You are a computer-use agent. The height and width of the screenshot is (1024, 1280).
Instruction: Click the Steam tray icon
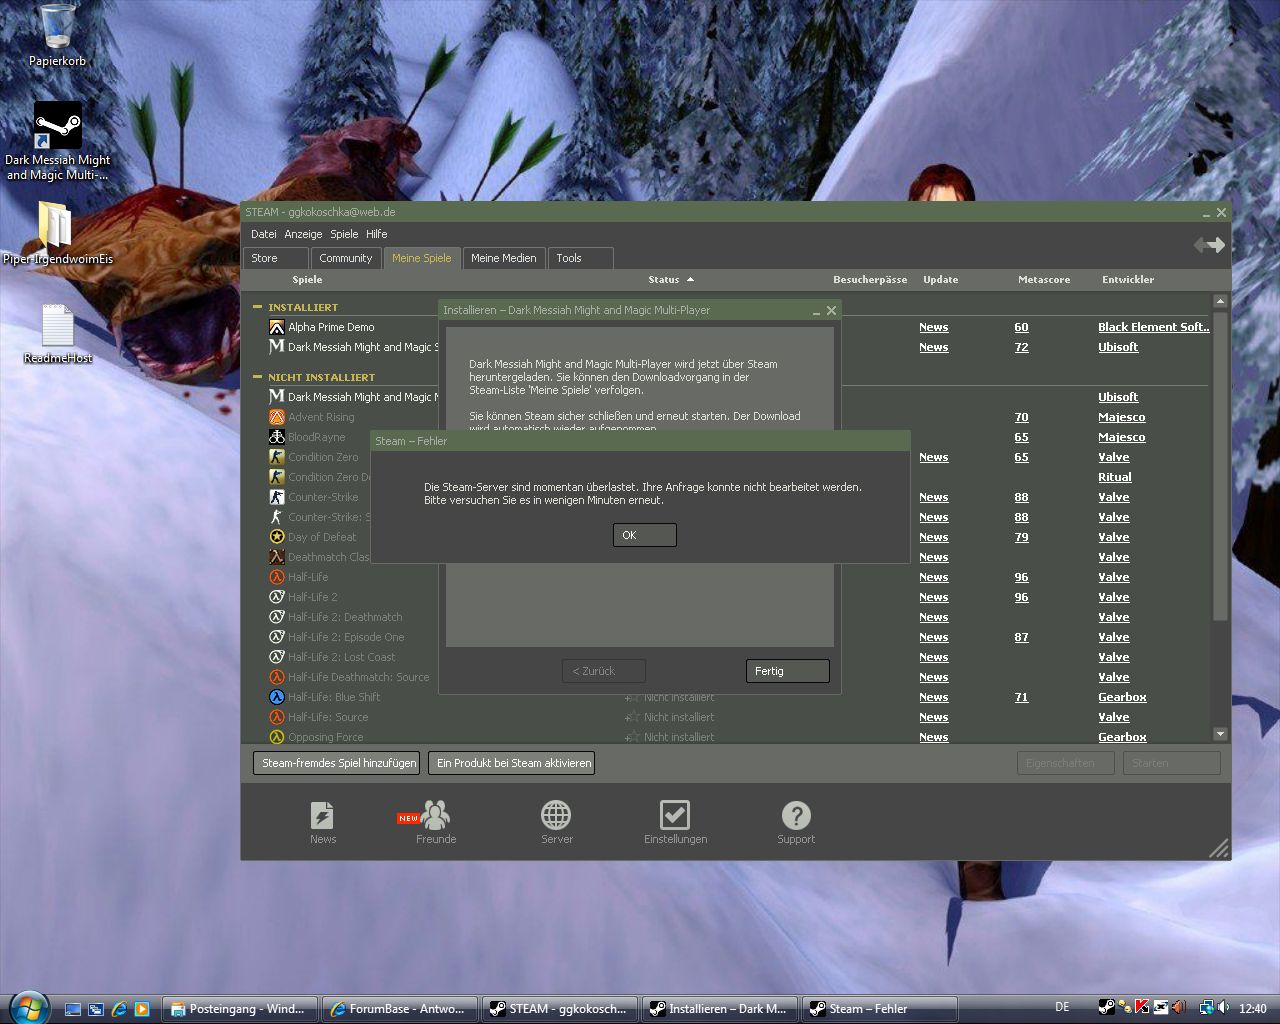tap(1106, 1008)
